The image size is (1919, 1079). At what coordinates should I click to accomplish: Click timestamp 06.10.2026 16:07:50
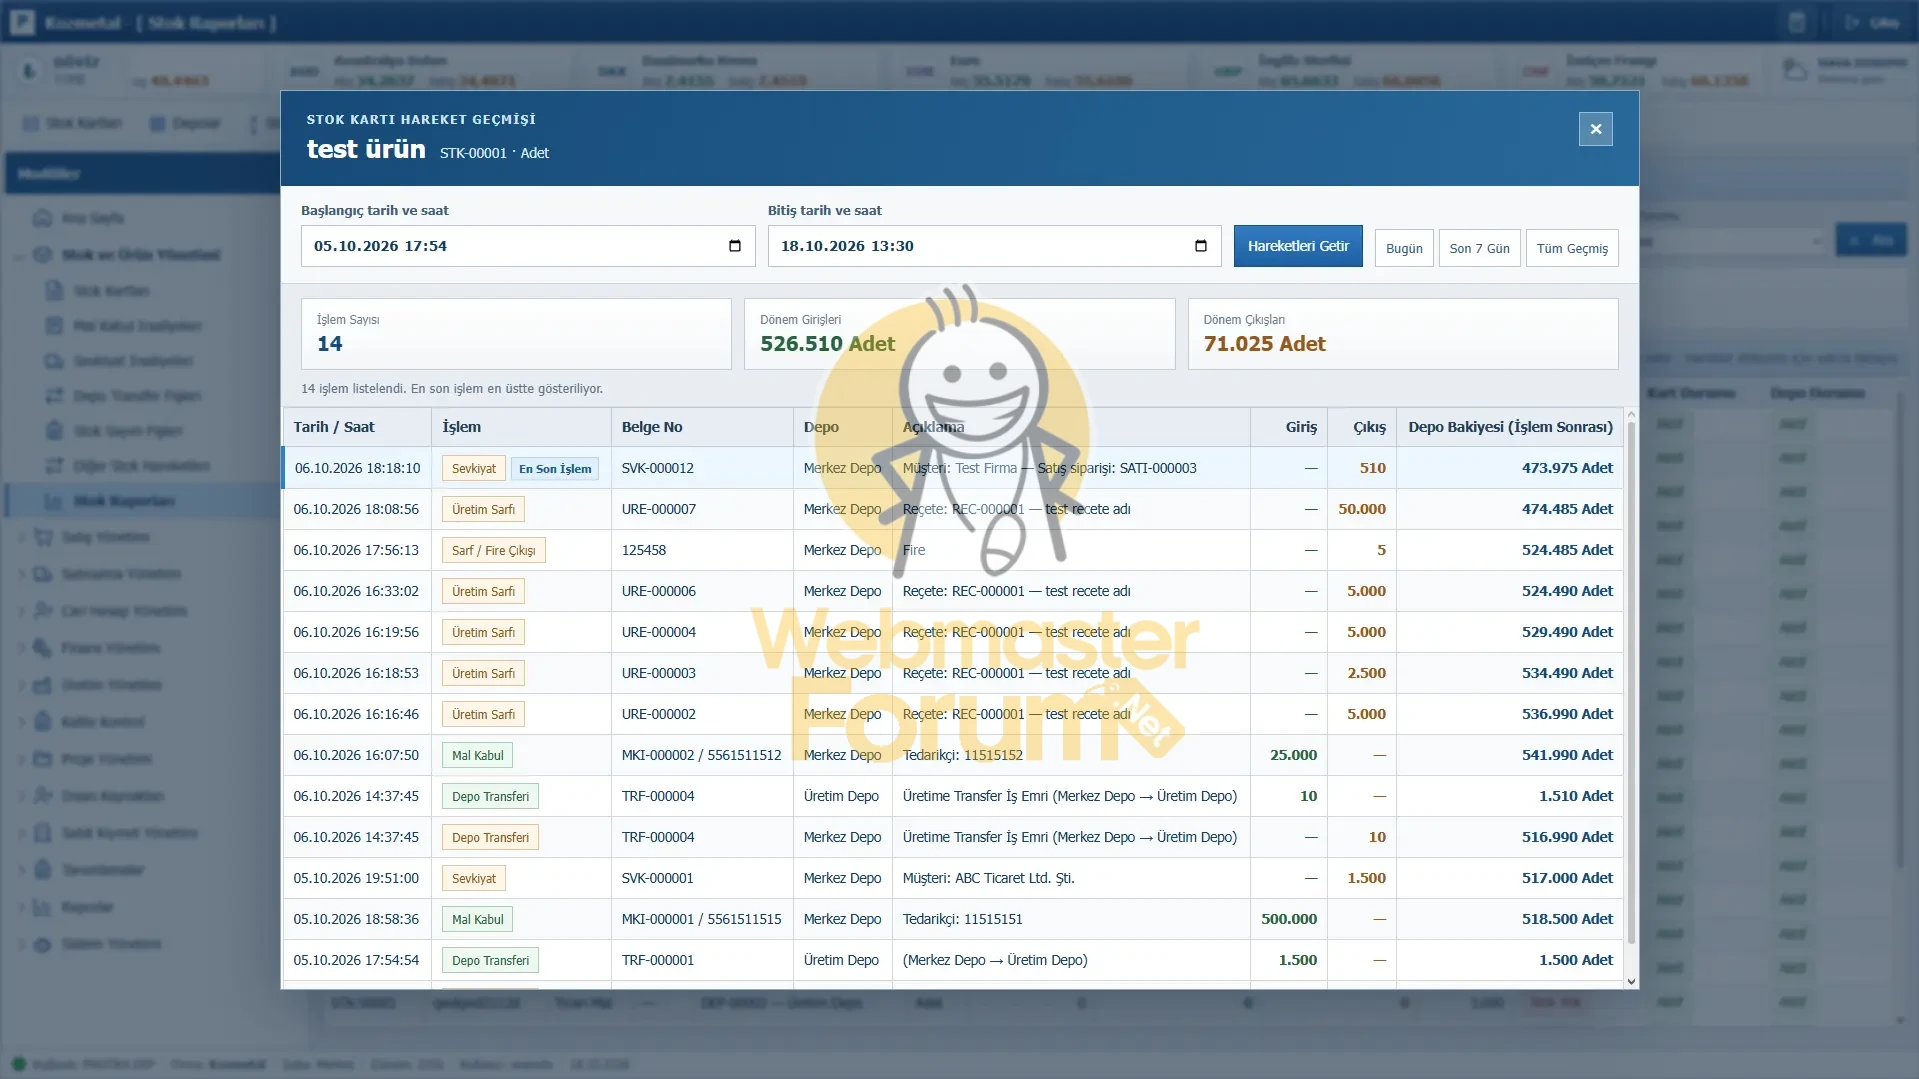(356, 755)
